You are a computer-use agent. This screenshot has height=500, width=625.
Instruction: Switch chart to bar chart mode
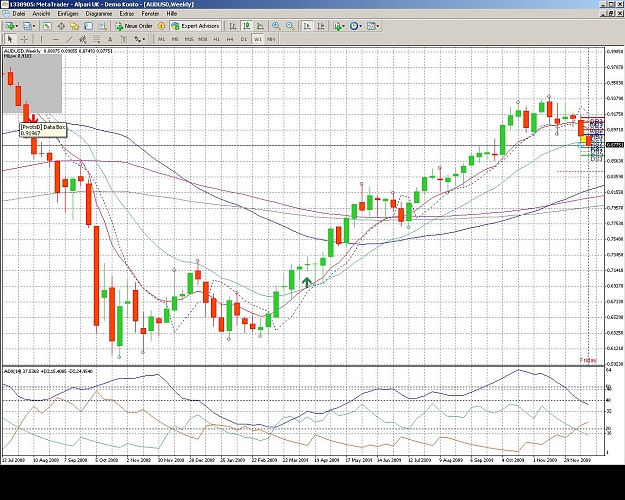coord(232,26)
